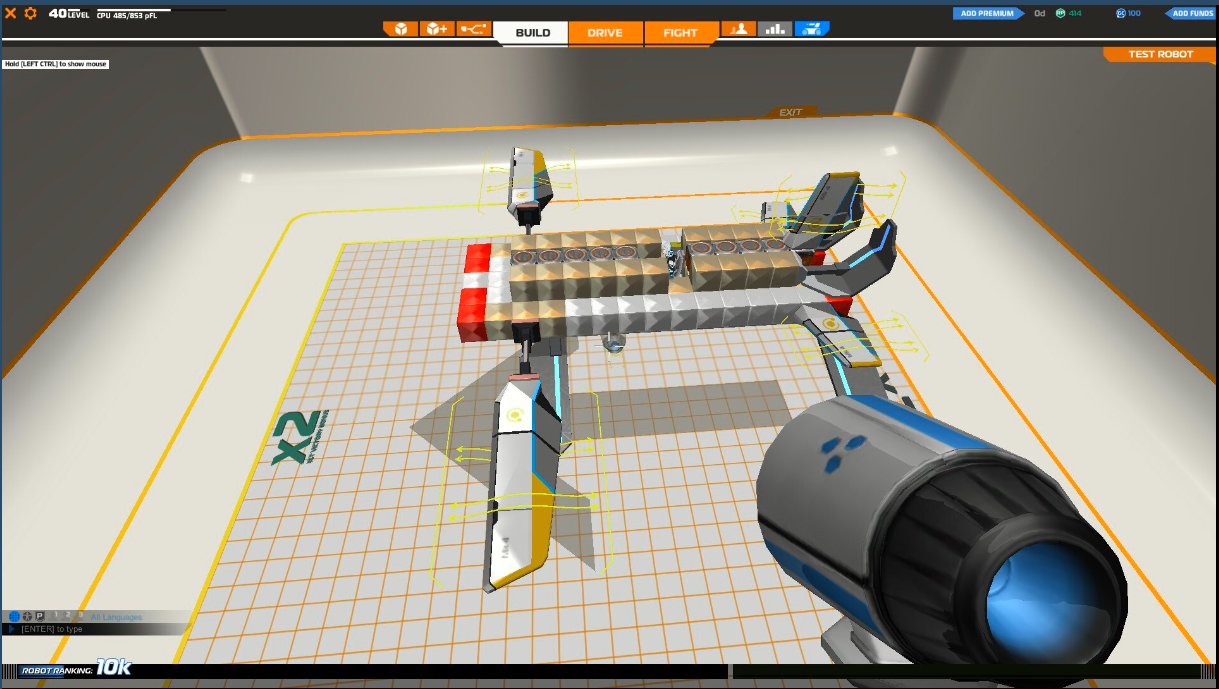The width and height of the screenshot is (1219, 689).
Task: Click the blue robot garage icon
Action: click(x=812, y=29)
